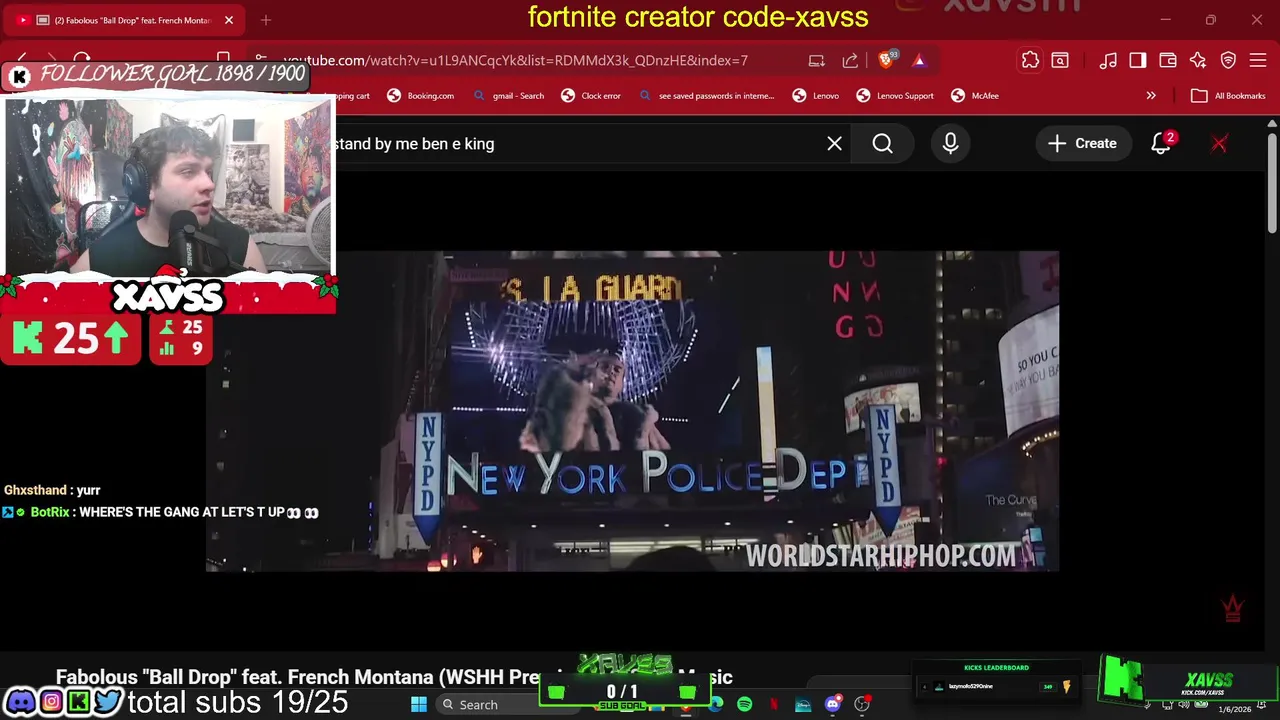
Task: Click the Twitter bird icon in overlay
Action: (x=107, y=702)
